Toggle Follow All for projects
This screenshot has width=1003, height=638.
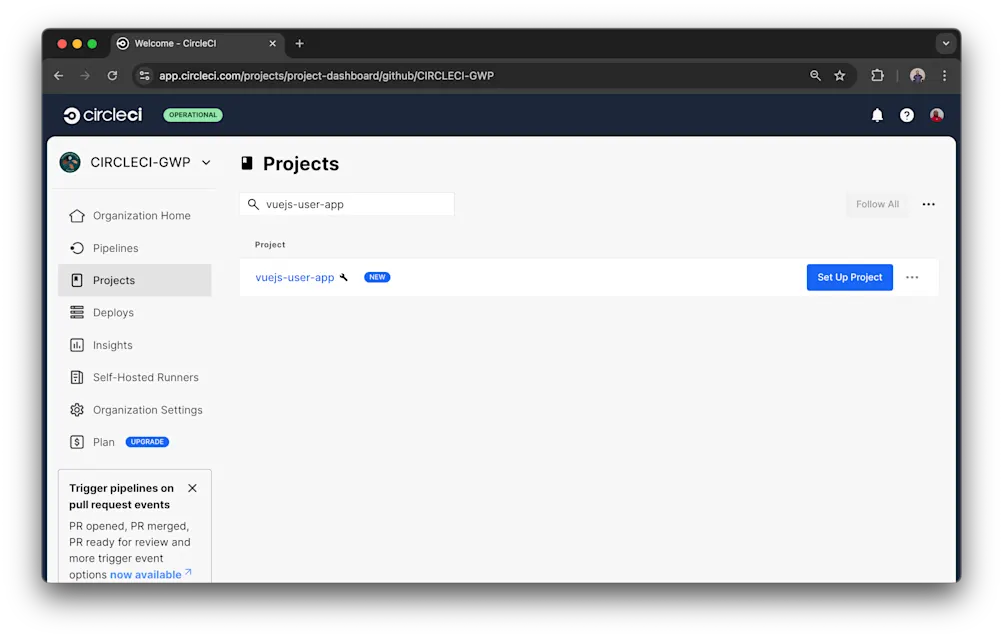876,204
